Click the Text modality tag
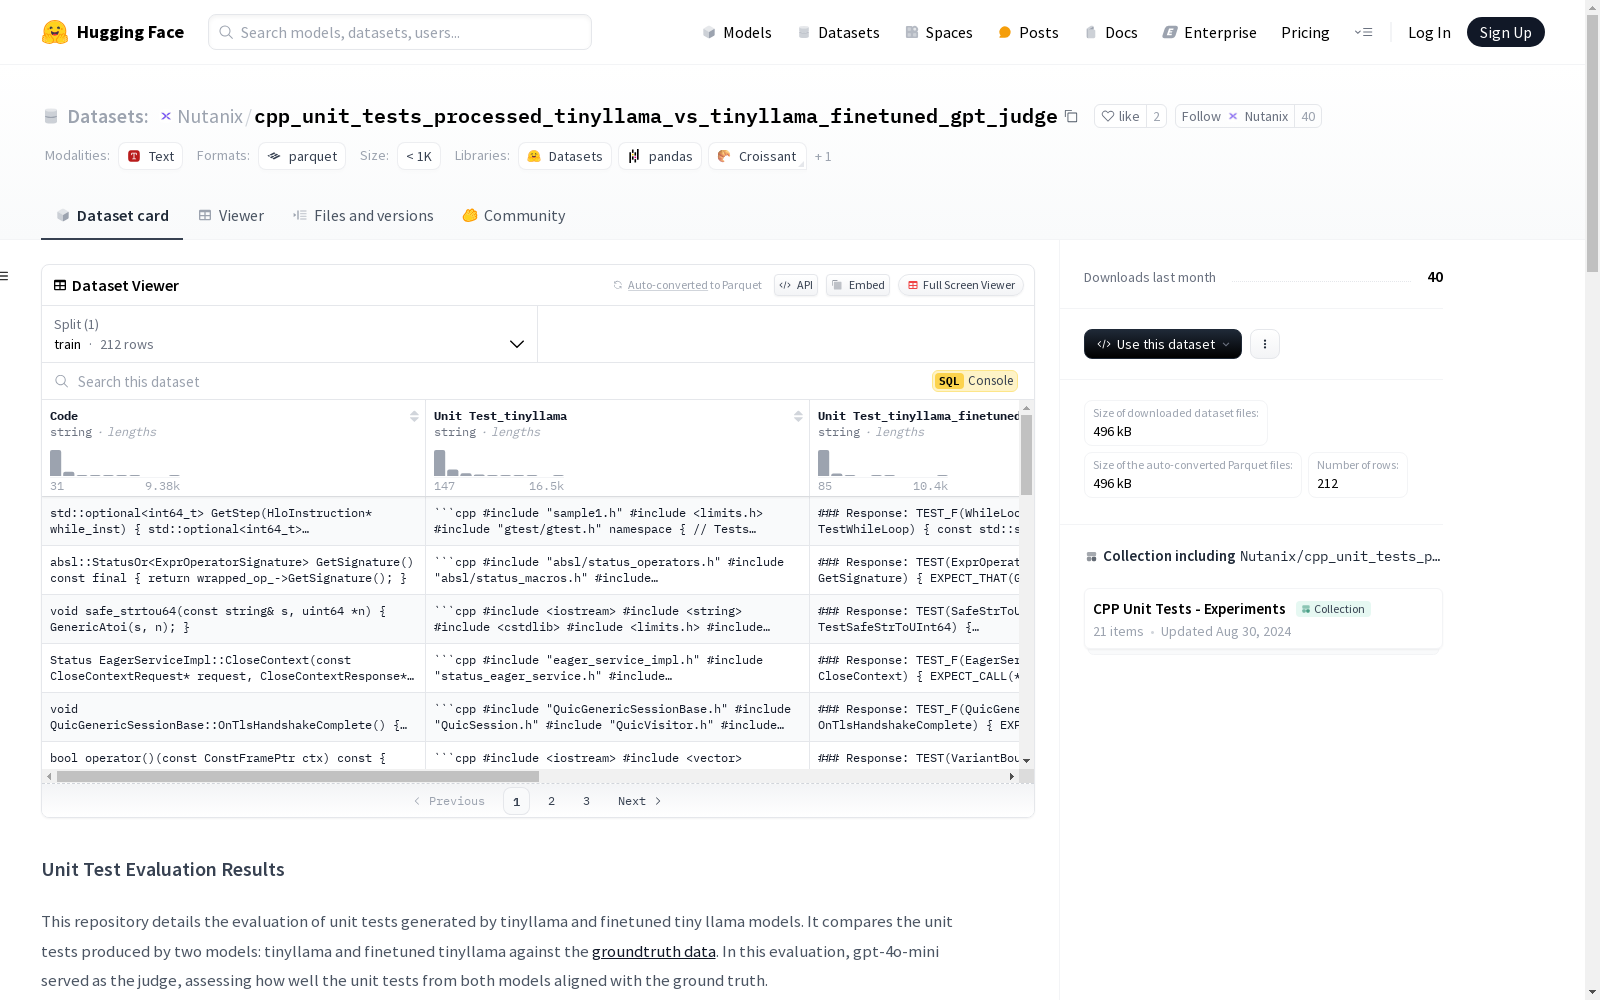This screenshot has width=1600, height=1000. click(x=151, y=156)
